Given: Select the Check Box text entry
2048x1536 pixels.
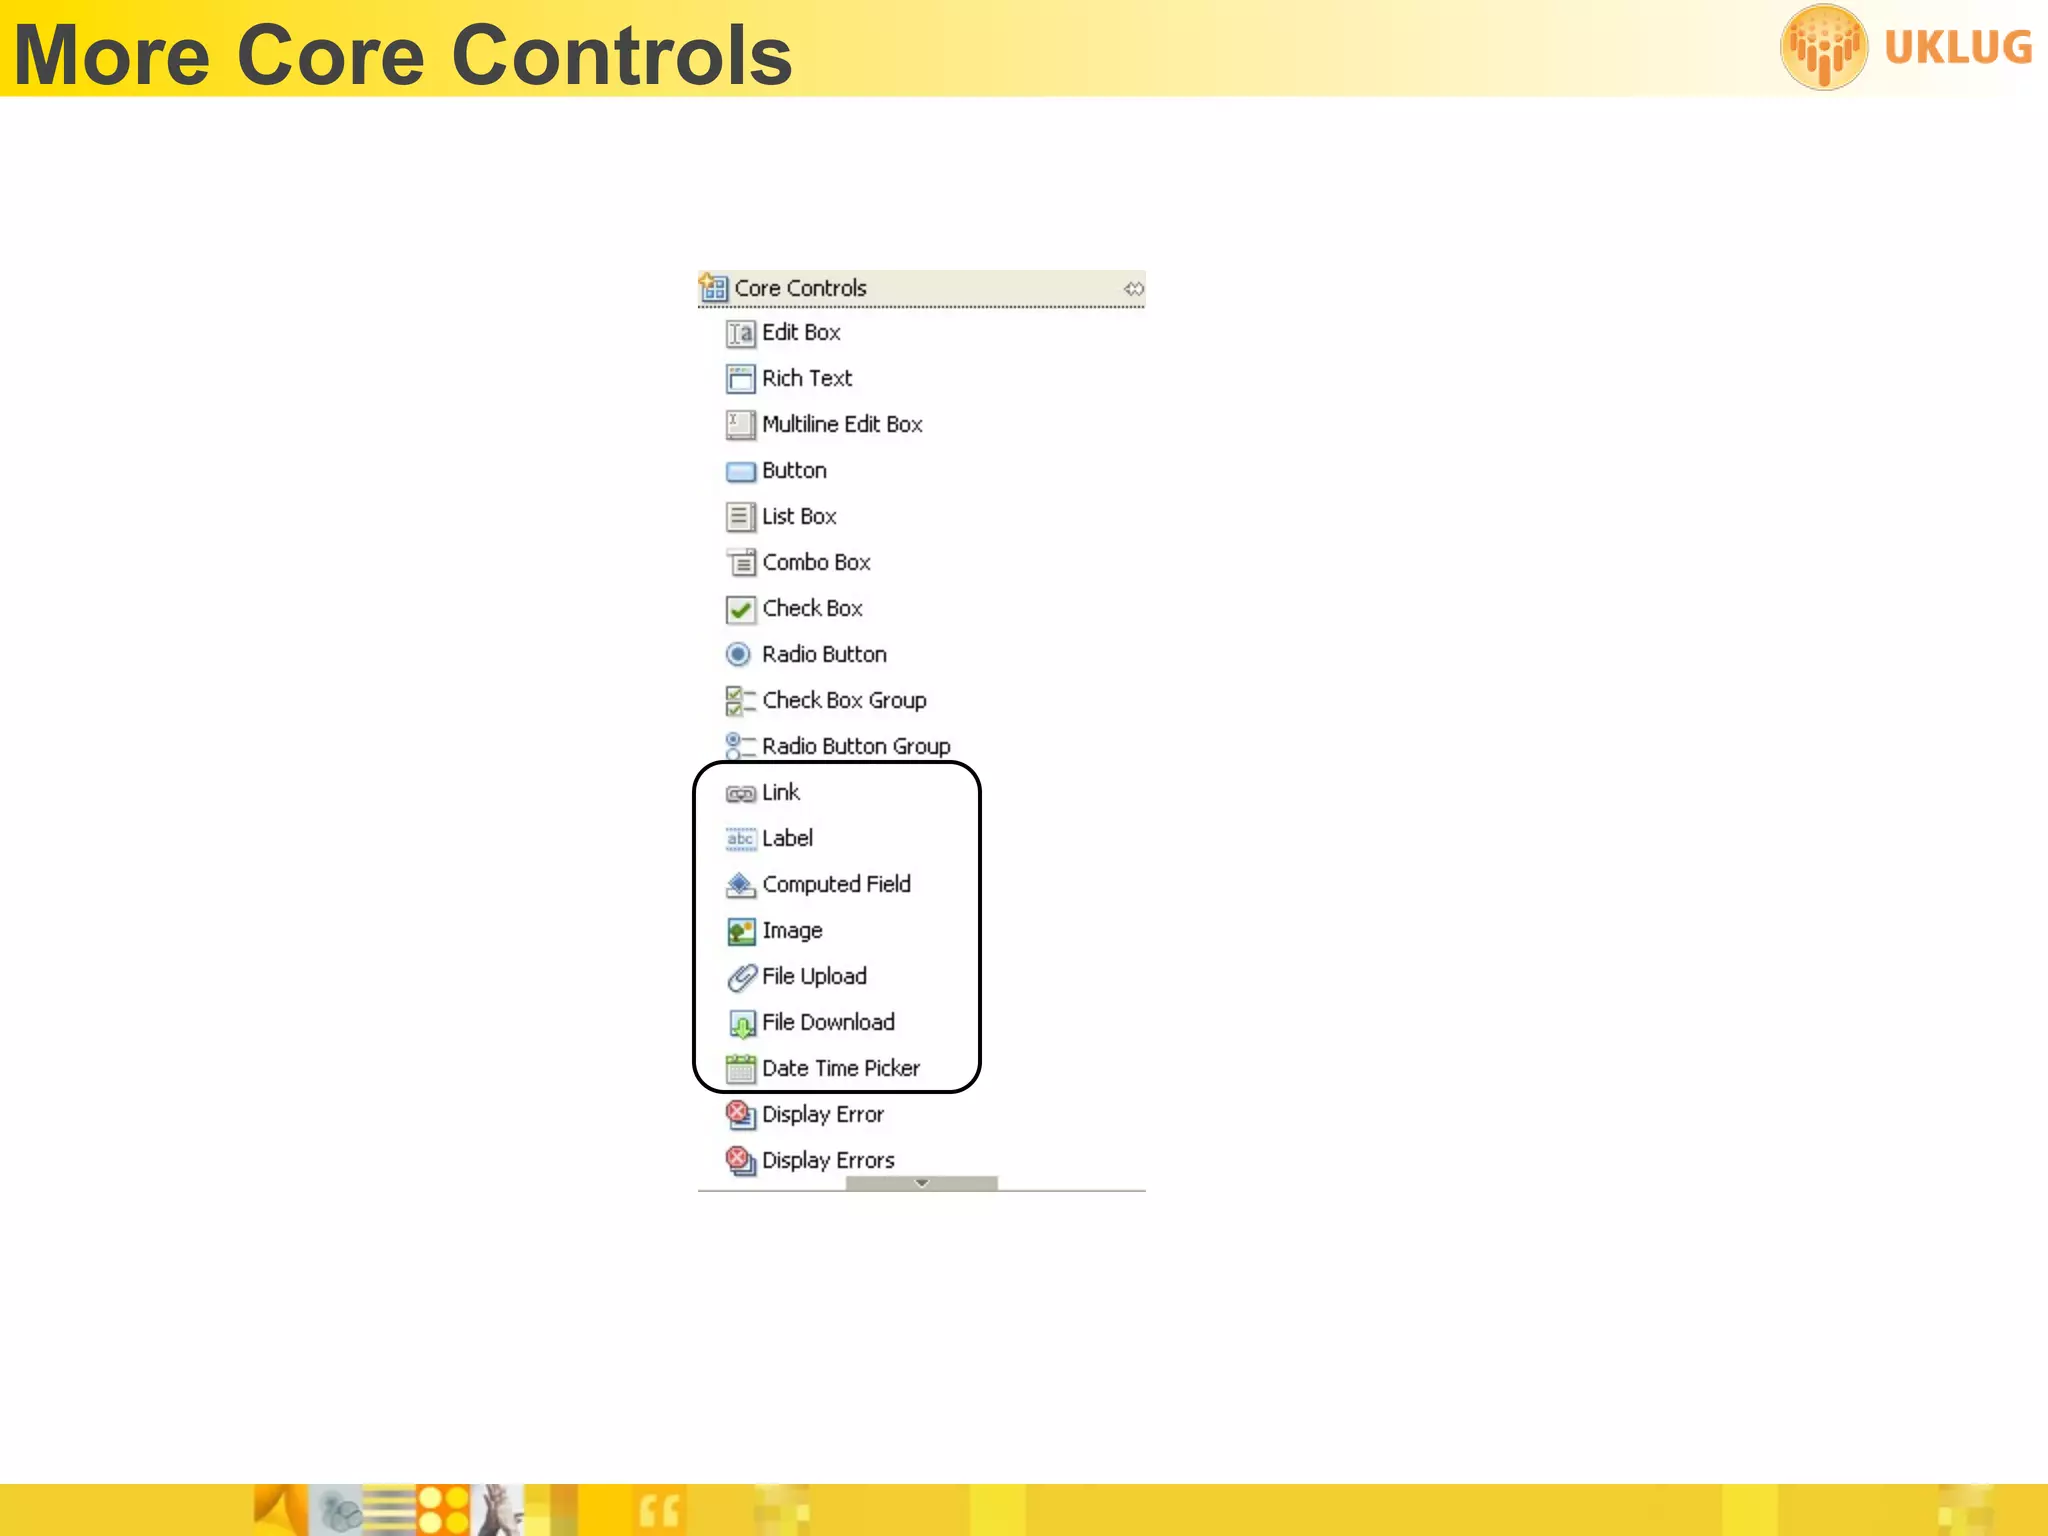Looking at the screenshot, I should [812, 609].
